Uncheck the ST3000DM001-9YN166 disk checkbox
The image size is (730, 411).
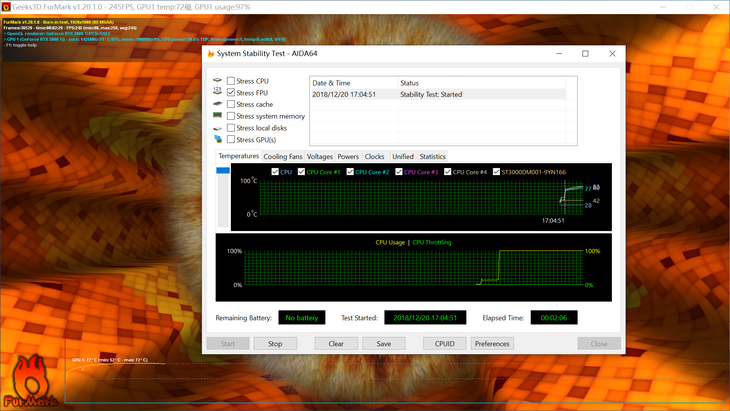coord(496,172)
